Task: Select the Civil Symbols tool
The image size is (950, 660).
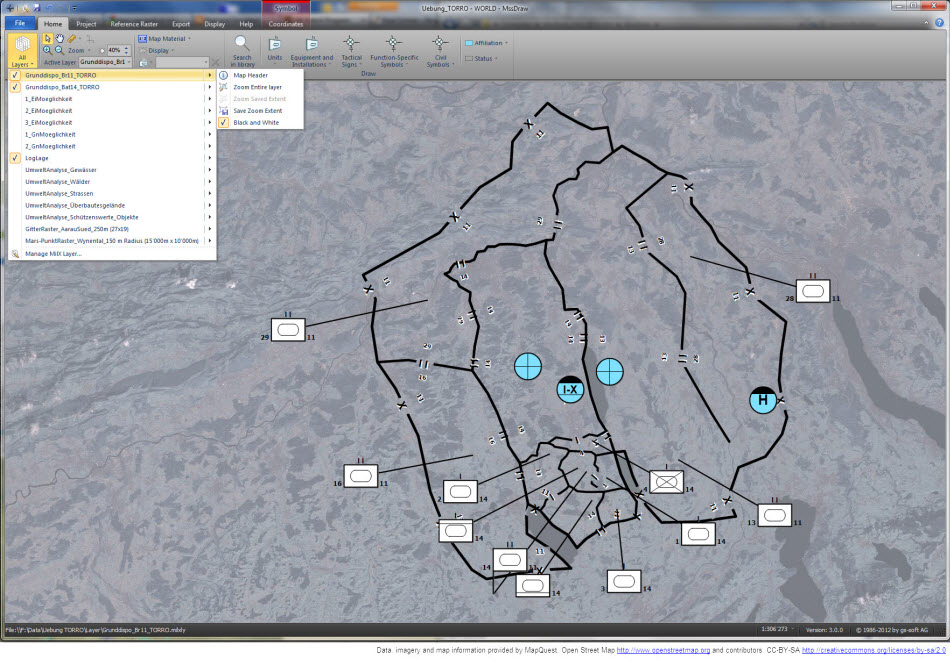Action: [x=438, y=48]
